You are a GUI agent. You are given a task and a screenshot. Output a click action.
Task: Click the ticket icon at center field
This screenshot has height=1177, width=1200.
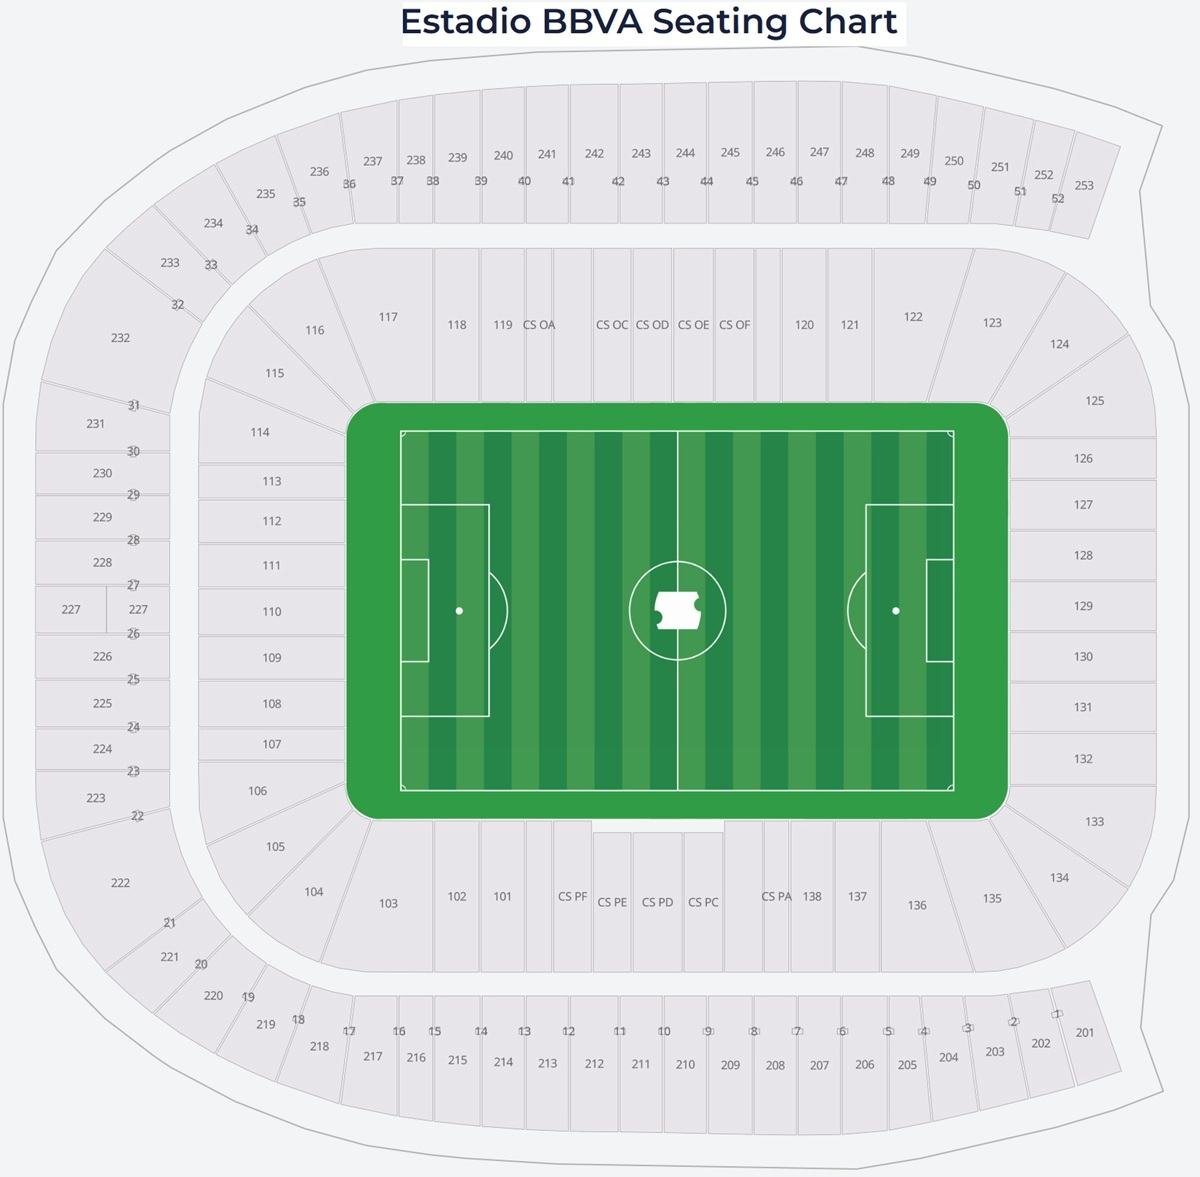[x=677, y=610]
